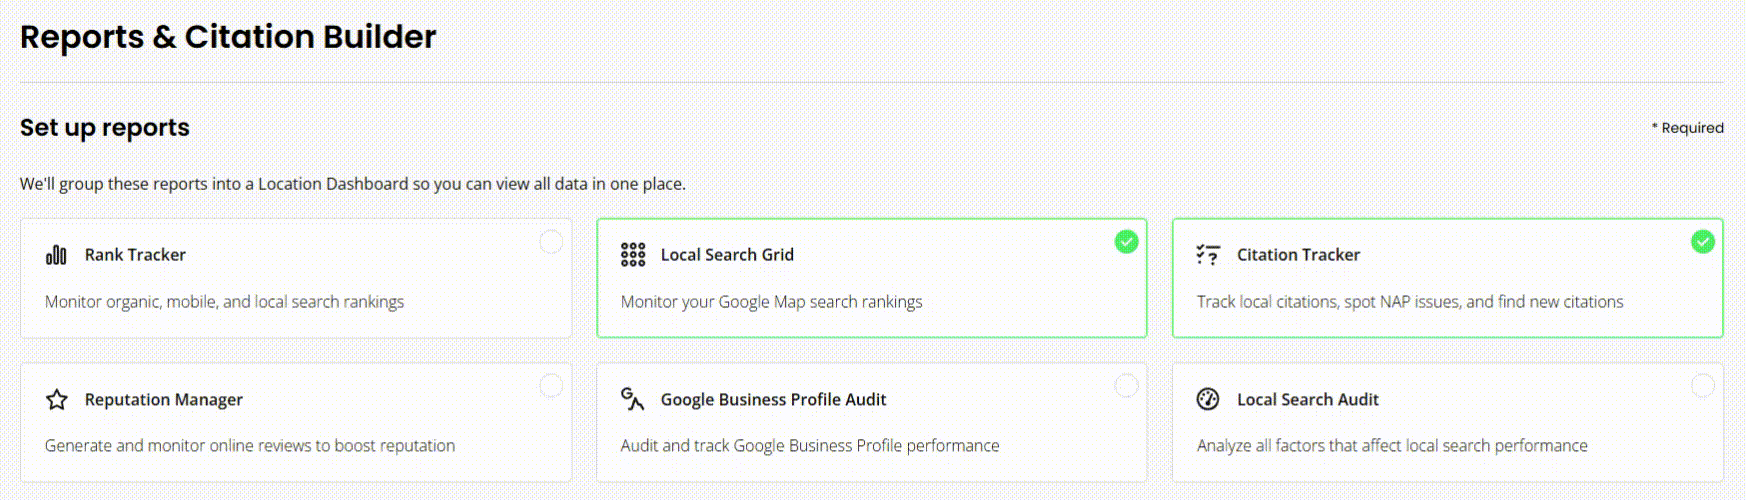Click the Local Search Audit description text
Viewport: 1746px width, 500px height.
coord(1392,446)
